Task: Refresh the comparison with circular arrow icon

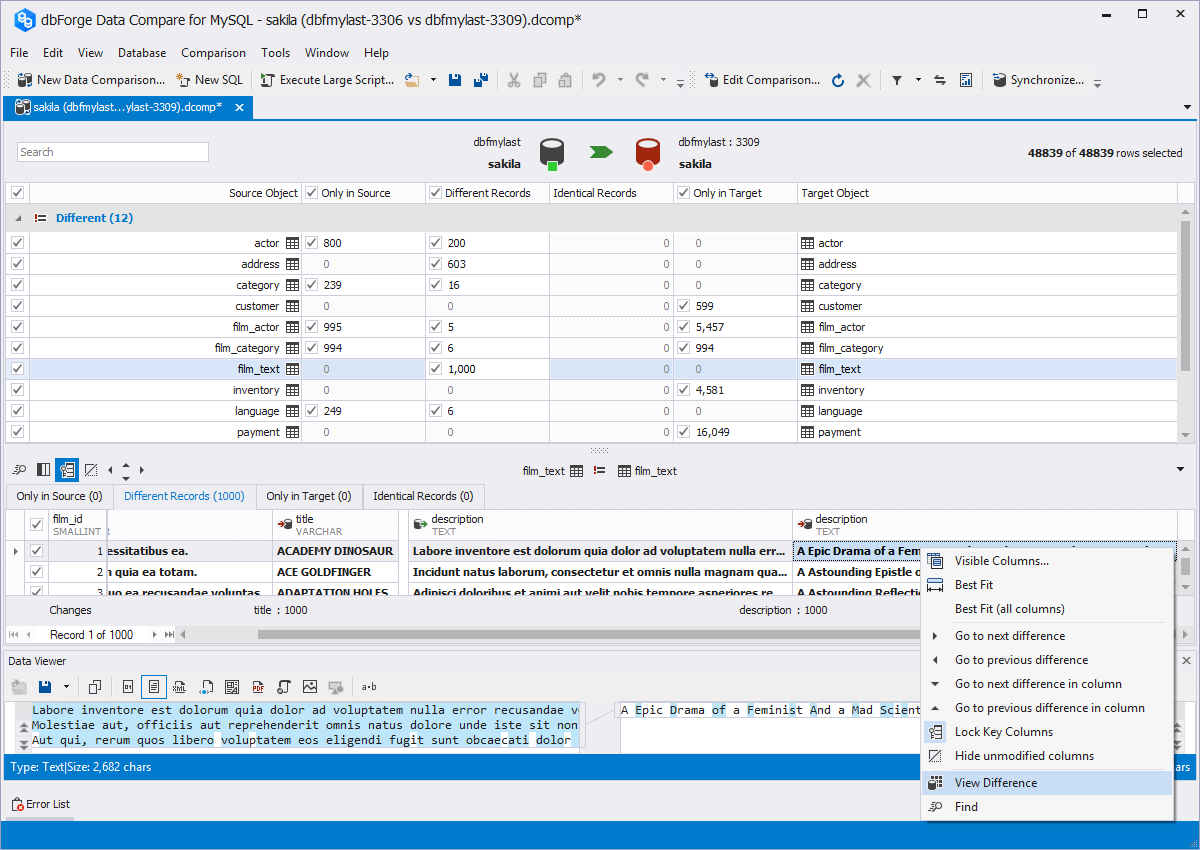Action: [838, 80]
